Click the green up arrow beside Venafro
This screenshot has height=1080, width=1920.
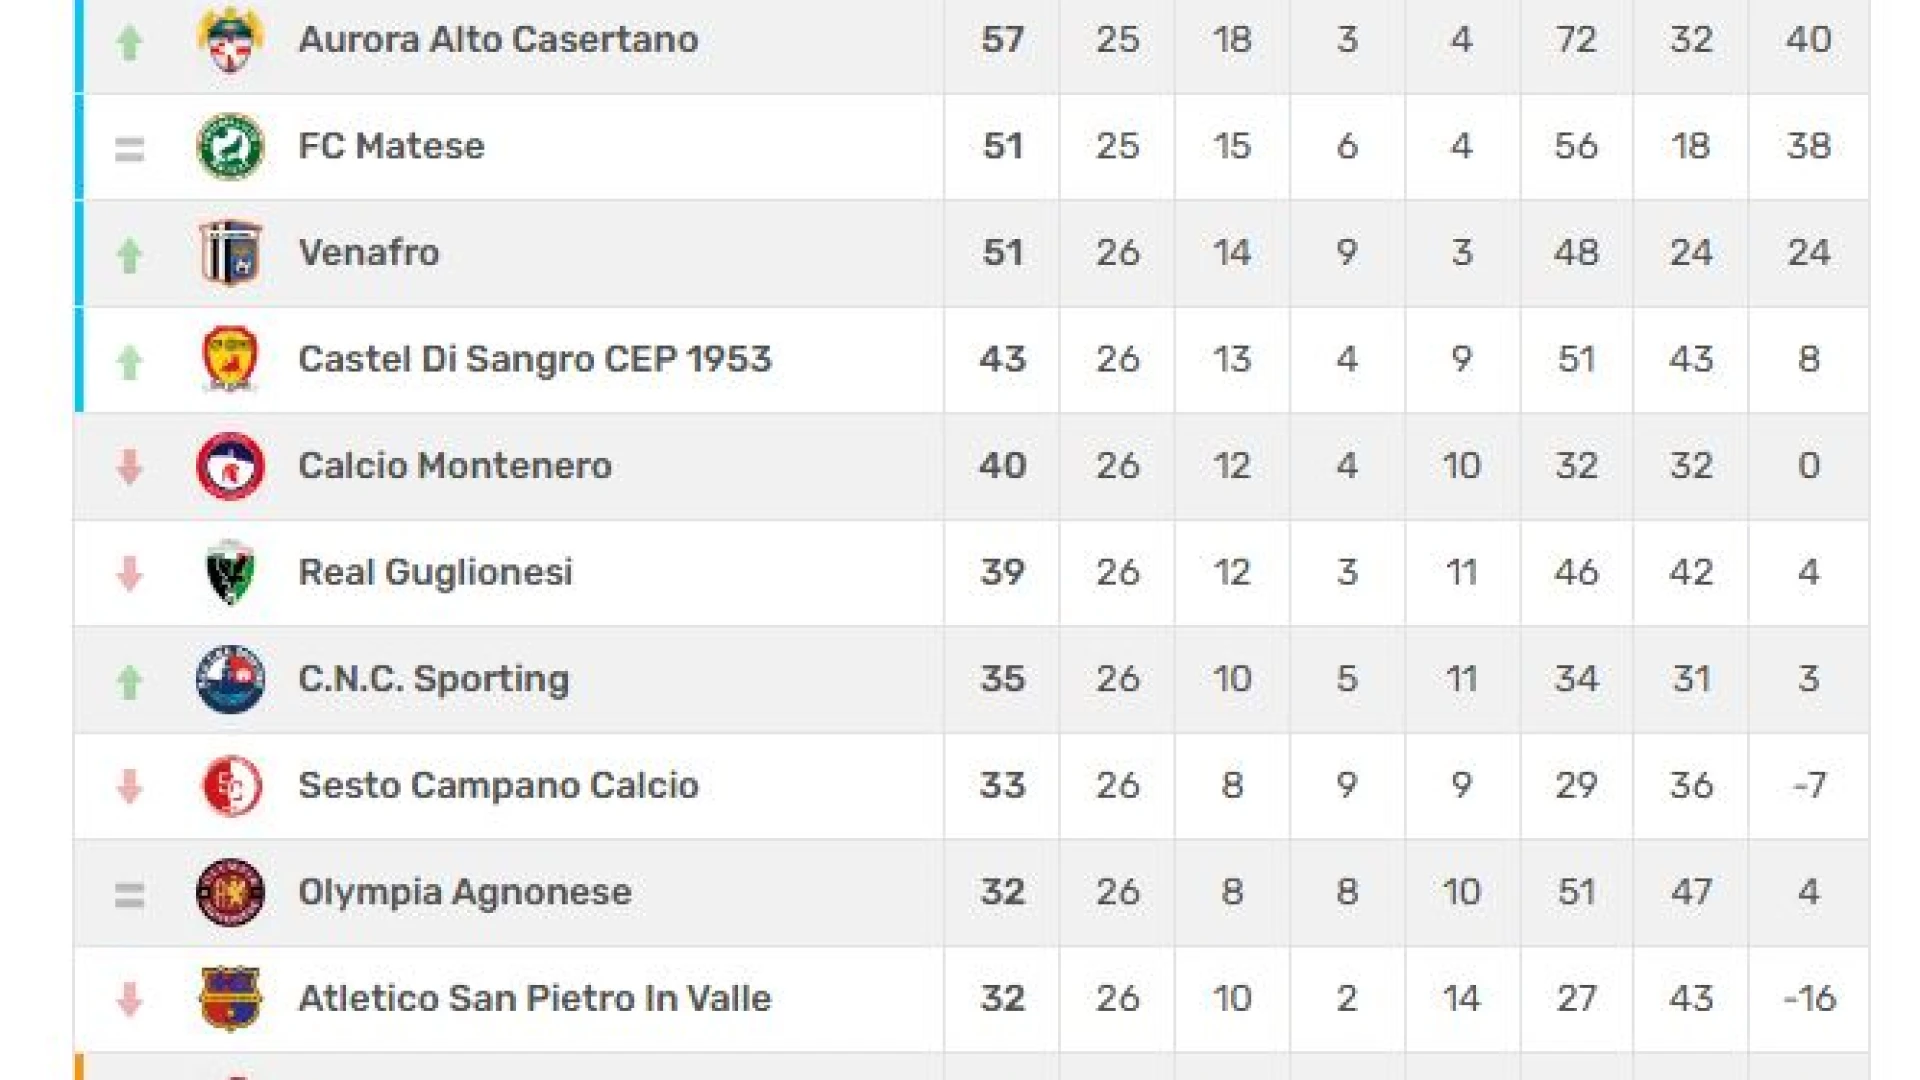(129, 255)
